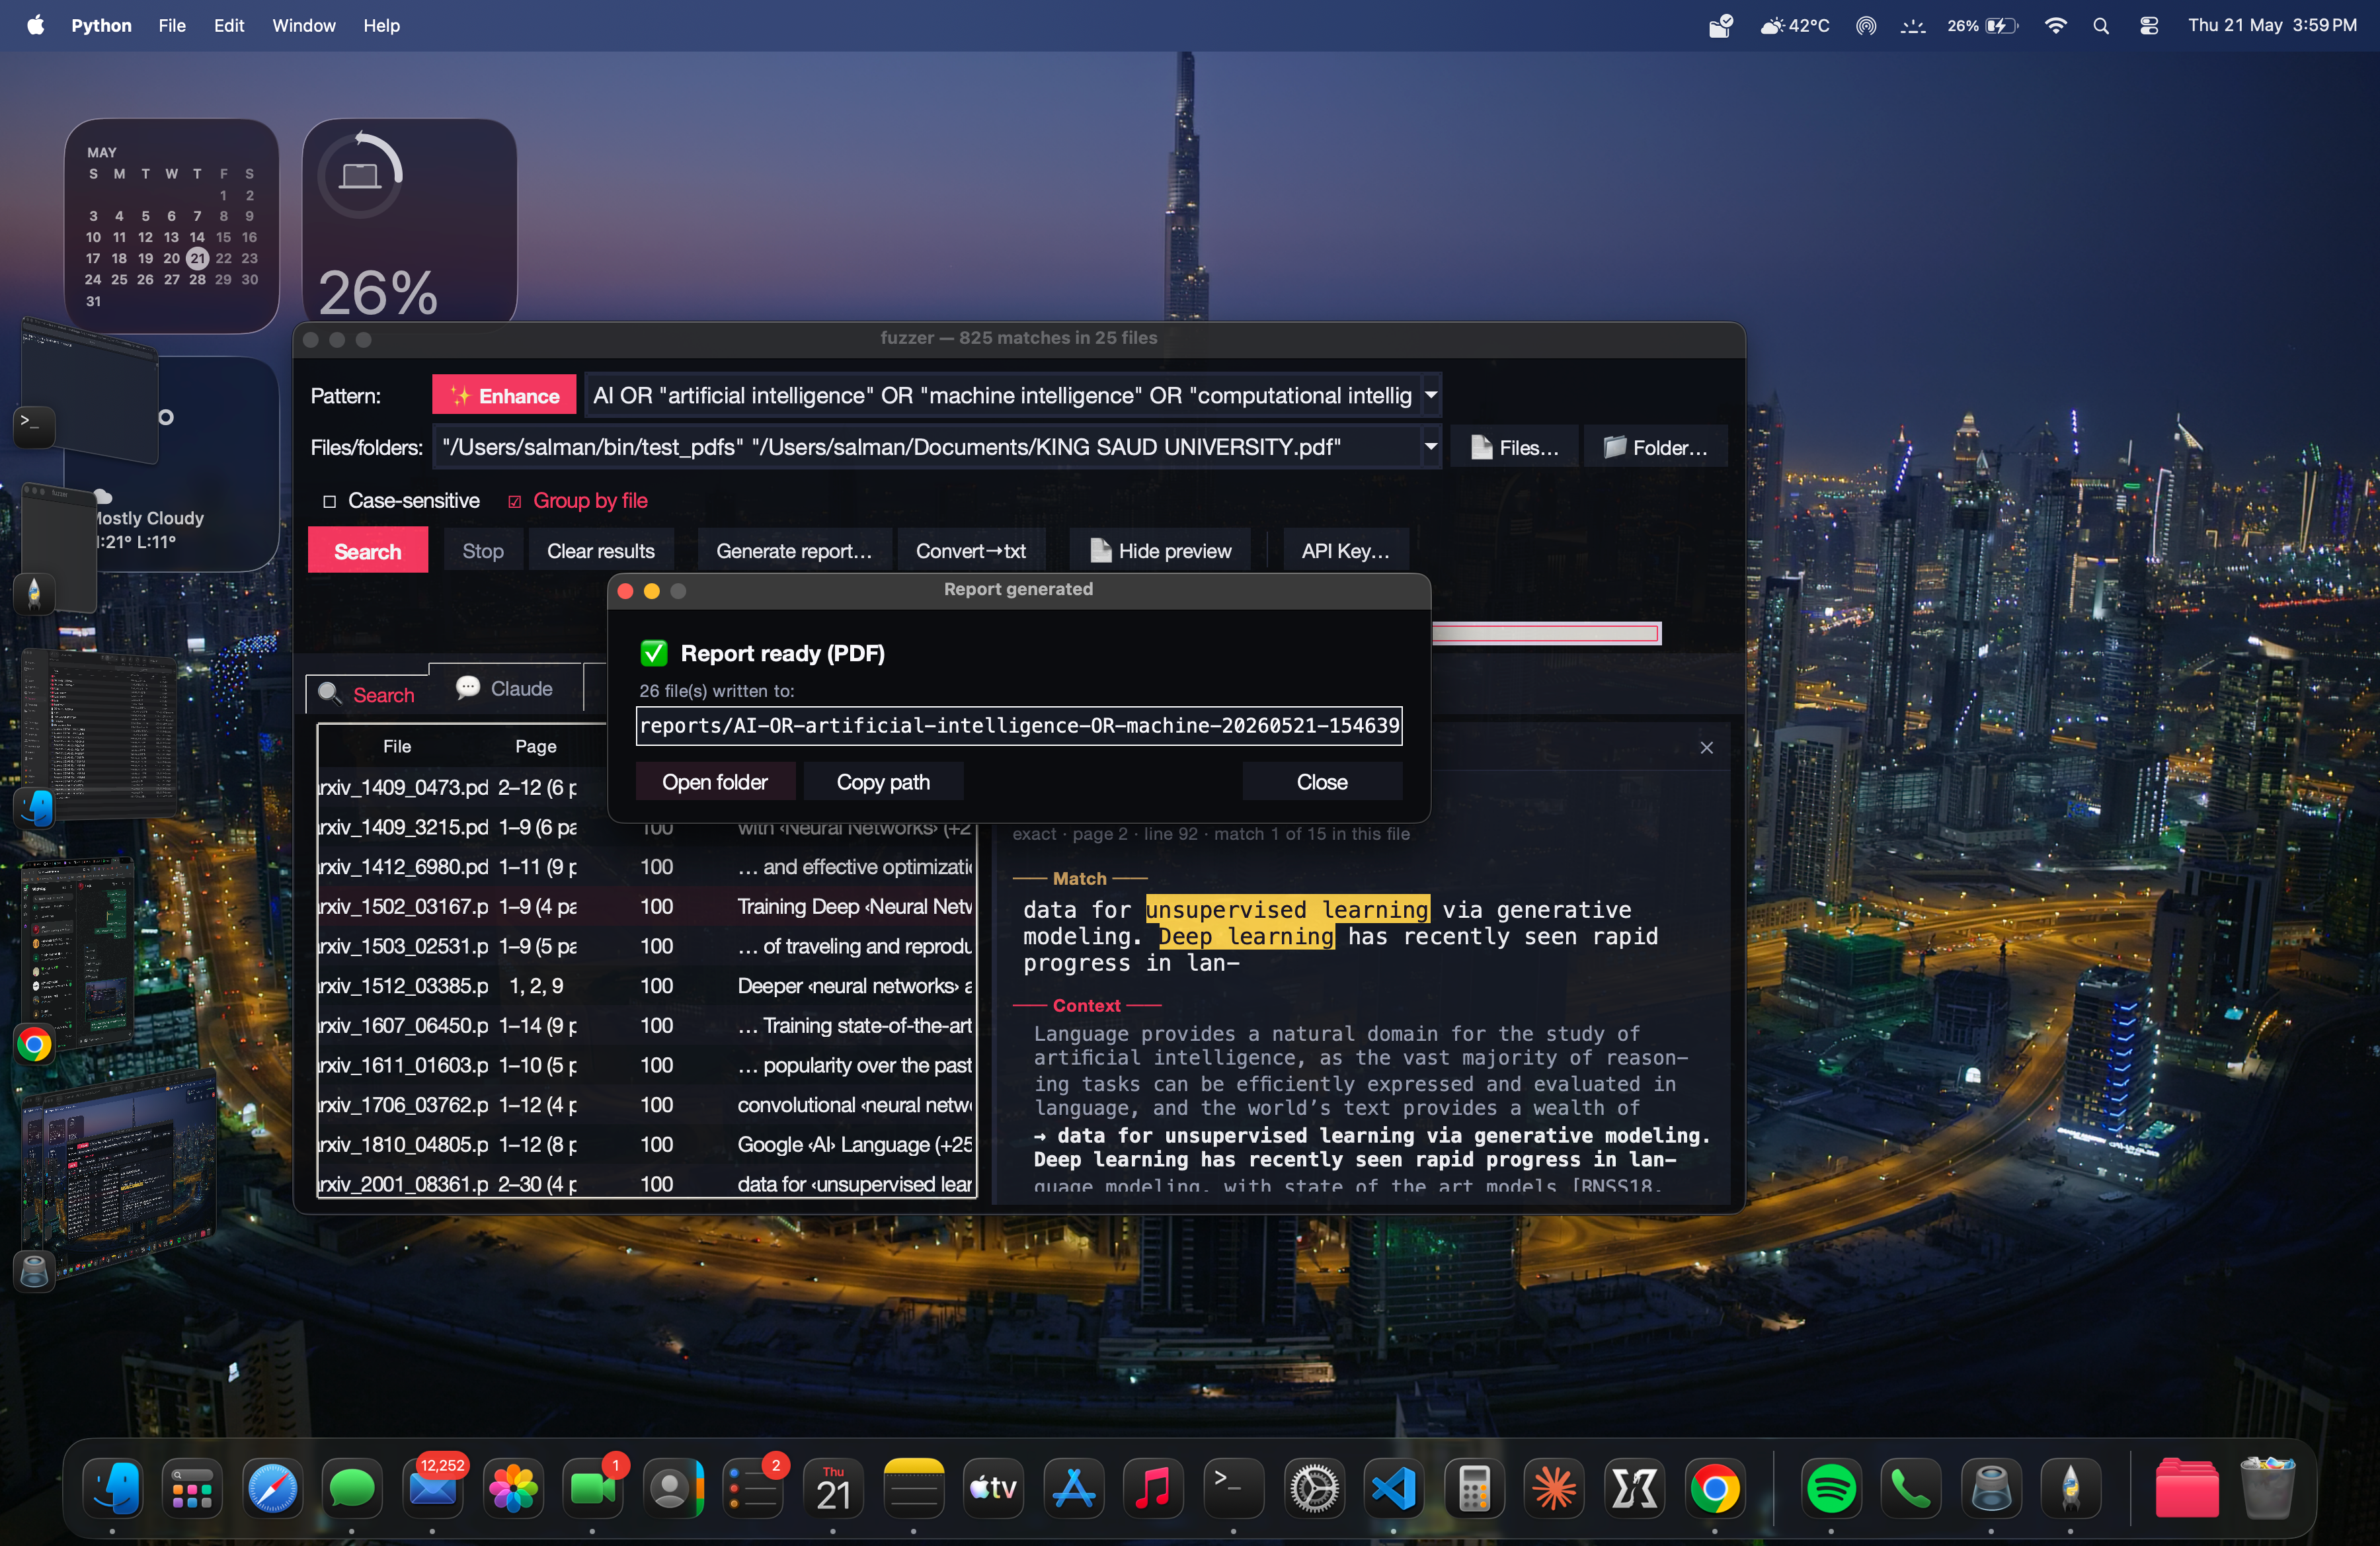
Task: Click the Stop button
Action: pyautogui.click(x=483, y=551)
